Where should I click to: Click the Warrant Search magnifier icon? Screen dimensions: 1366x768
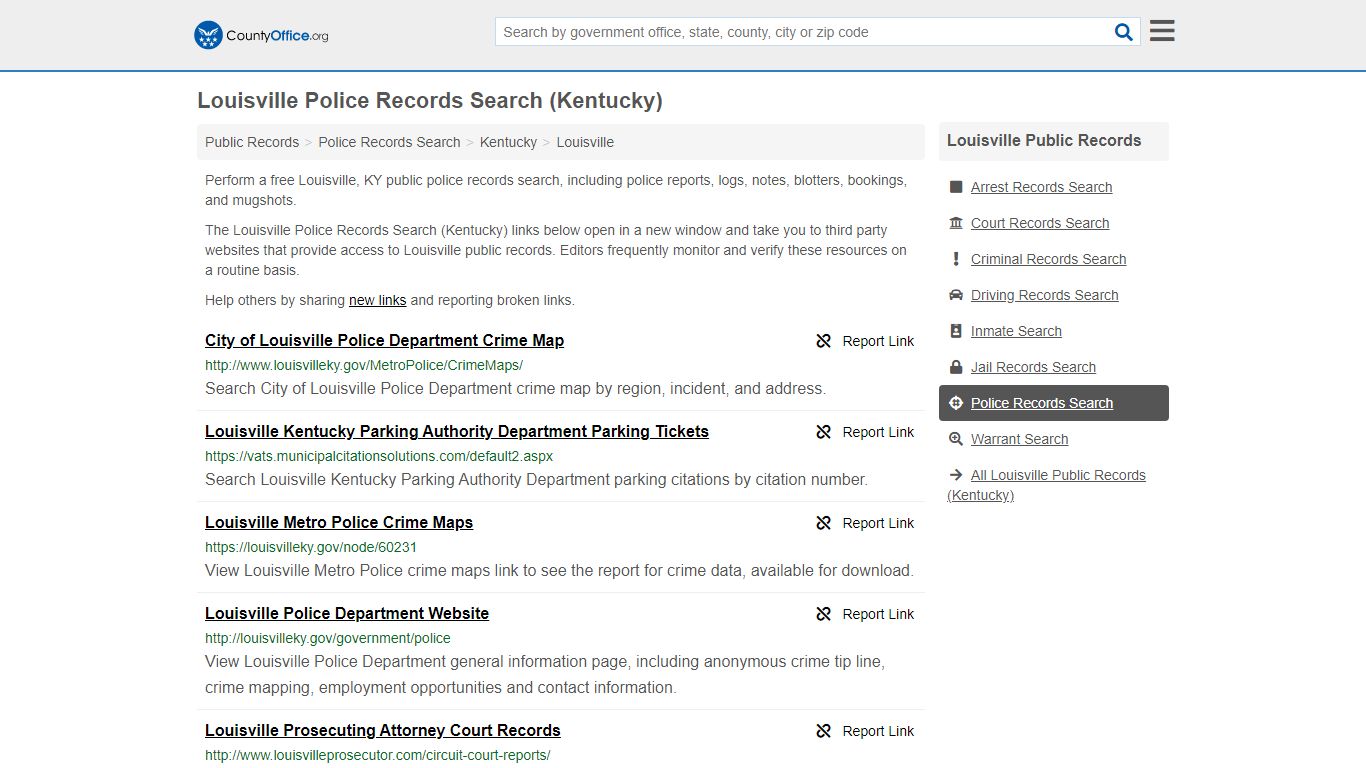click(956, 439)
